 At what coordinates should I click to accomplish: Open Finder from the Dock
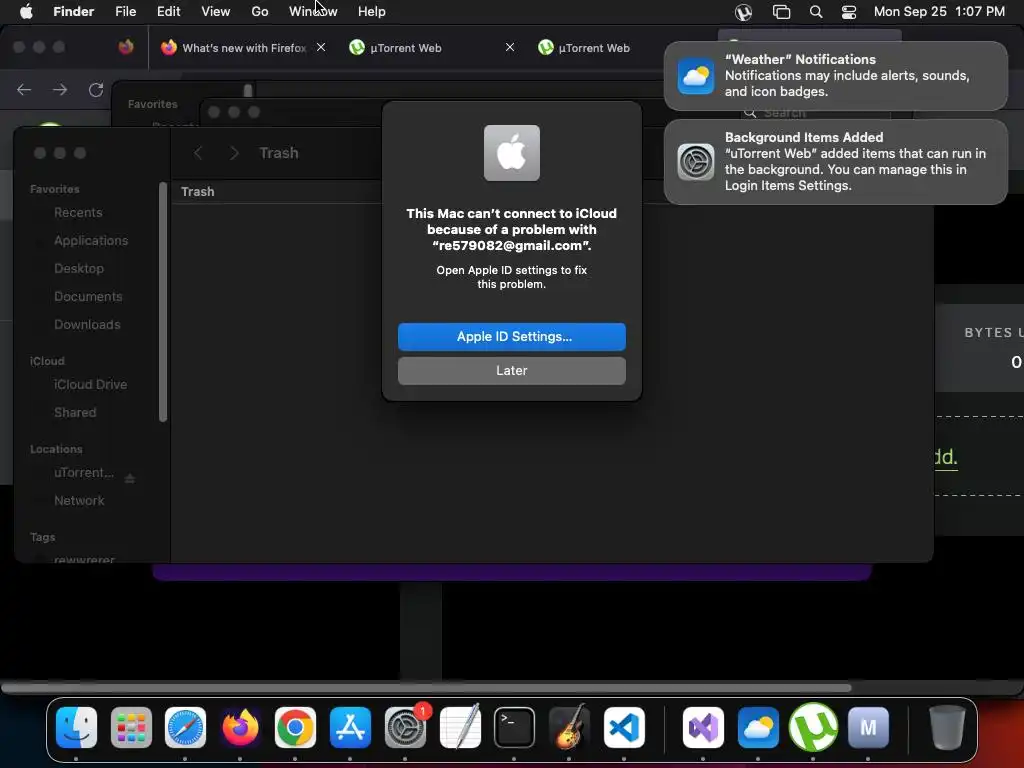pos(76,727)
